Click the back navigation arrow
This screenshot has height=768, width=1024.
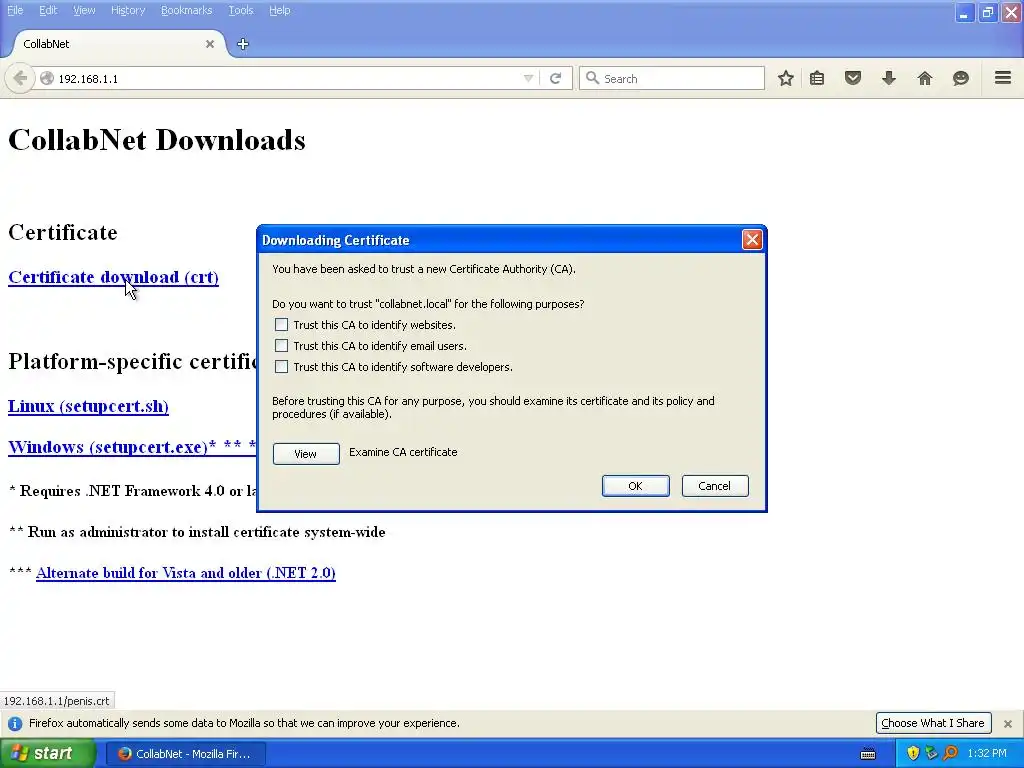tap(20, 78)
